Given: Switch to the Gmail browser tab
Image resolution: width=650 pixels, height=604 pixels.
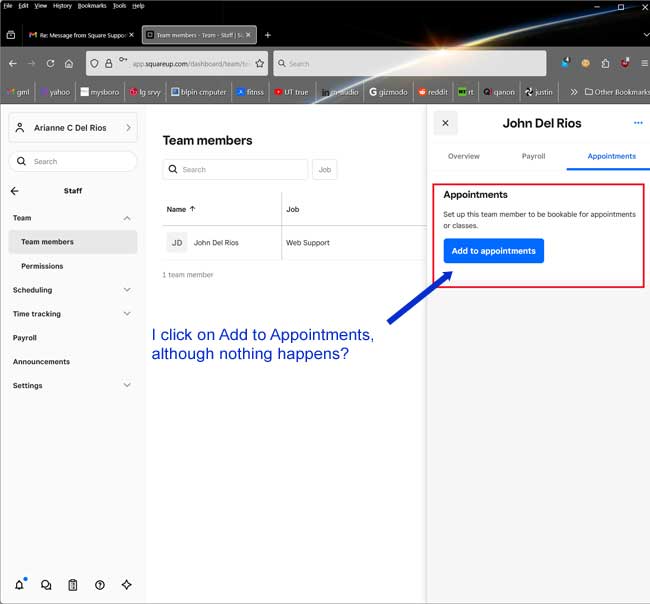Looking at the screenshot, I should click(x=81, y=35).
